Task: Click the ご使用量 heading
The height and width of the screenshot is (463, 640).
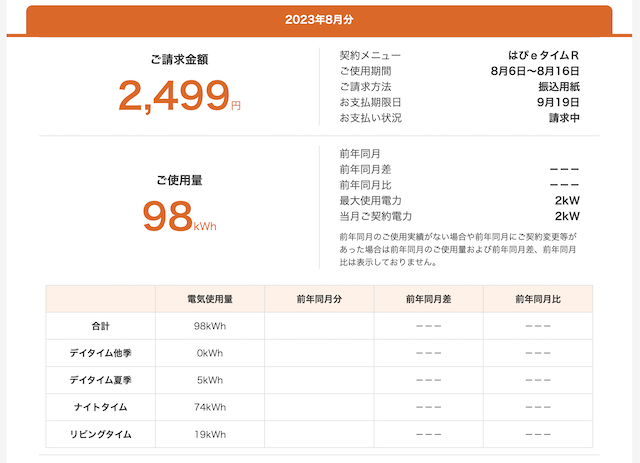Action: click(180, 180)
